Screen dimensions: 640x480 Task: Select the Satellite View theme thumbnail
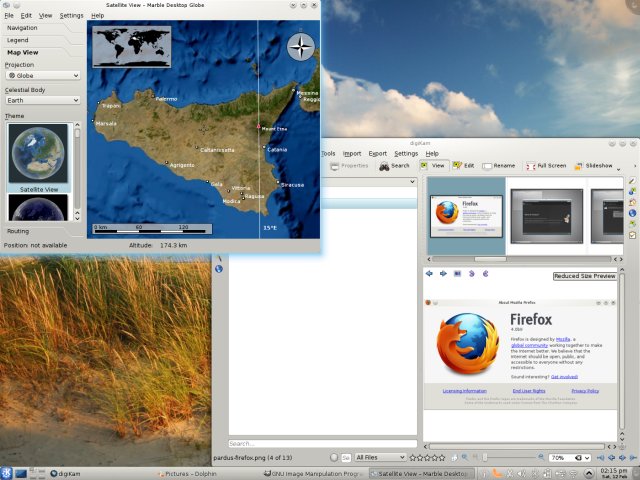tap(38, 158)
